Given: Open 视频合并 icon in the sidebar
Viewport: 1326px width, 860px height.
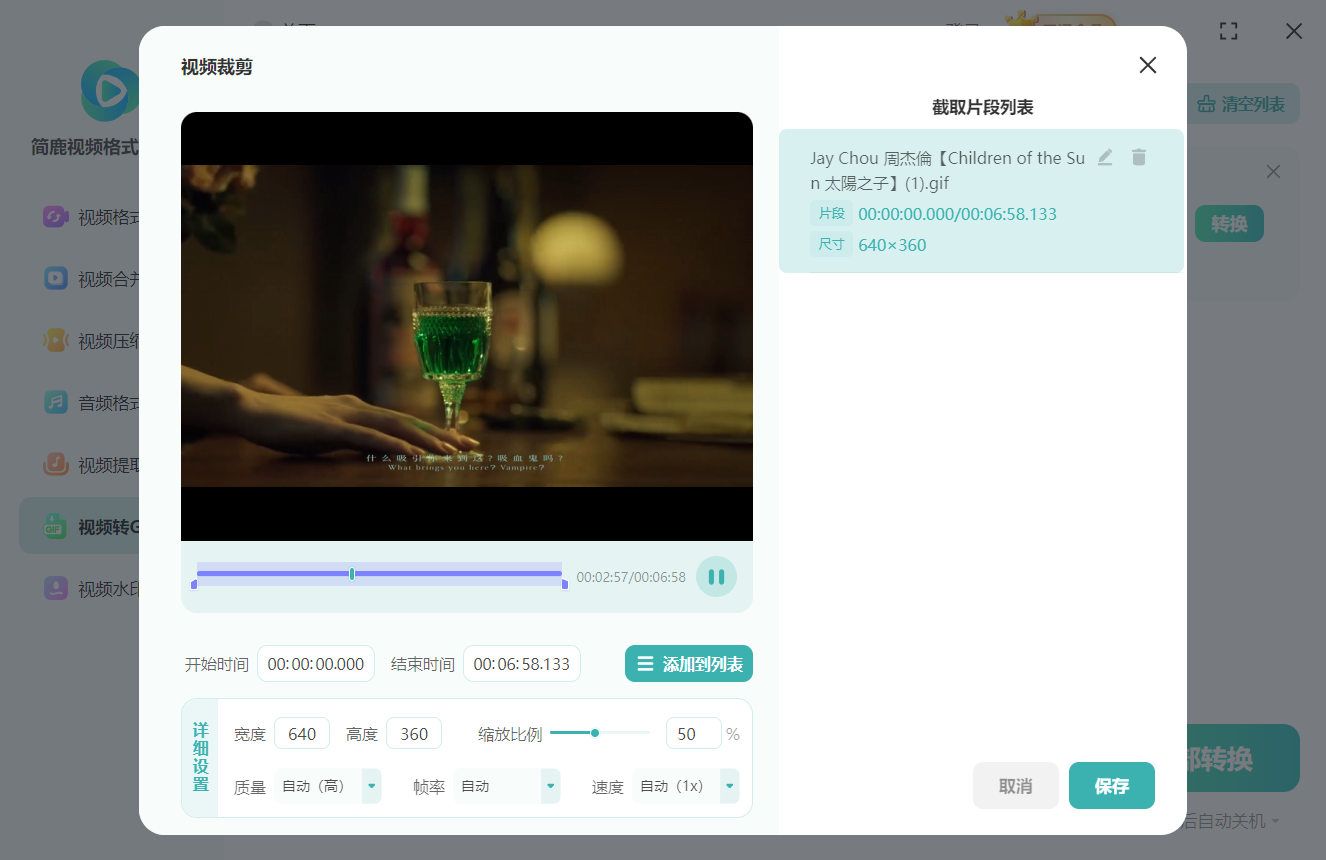Looking at the screenshot, I should 56,279.
